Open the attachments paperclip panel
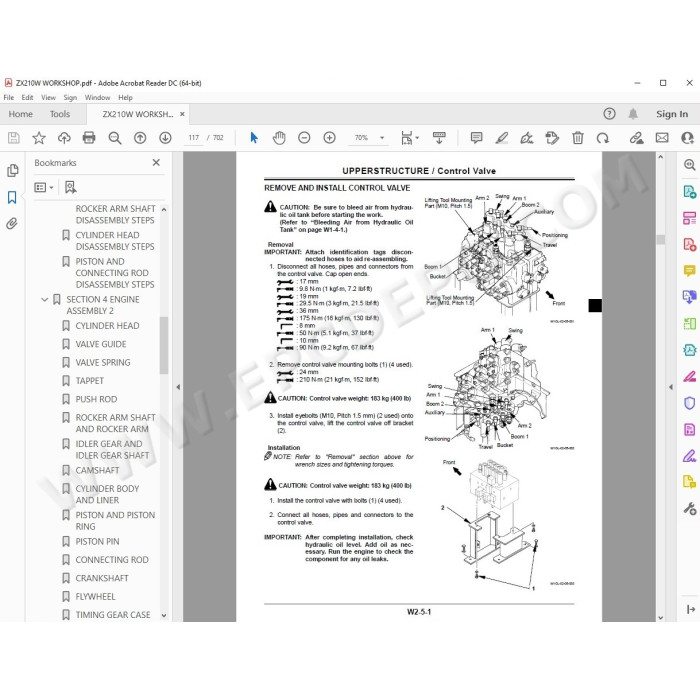The height and width of the screenshot is (700, 700). pyautogui.click(x=12, y=224)
